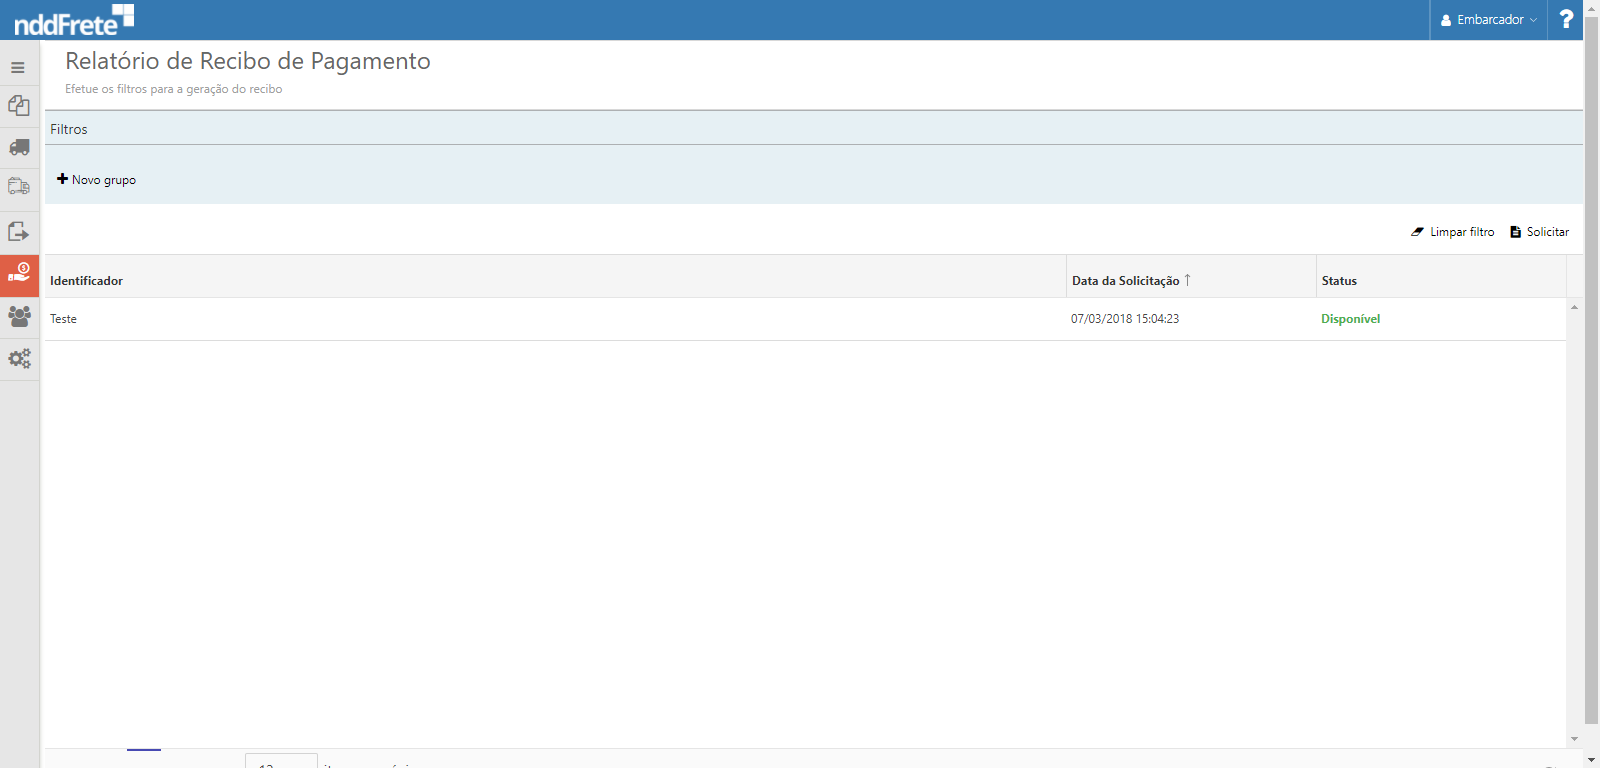Open the documents icon in sidebar
Screen dimensions: 1600x768
19,106
